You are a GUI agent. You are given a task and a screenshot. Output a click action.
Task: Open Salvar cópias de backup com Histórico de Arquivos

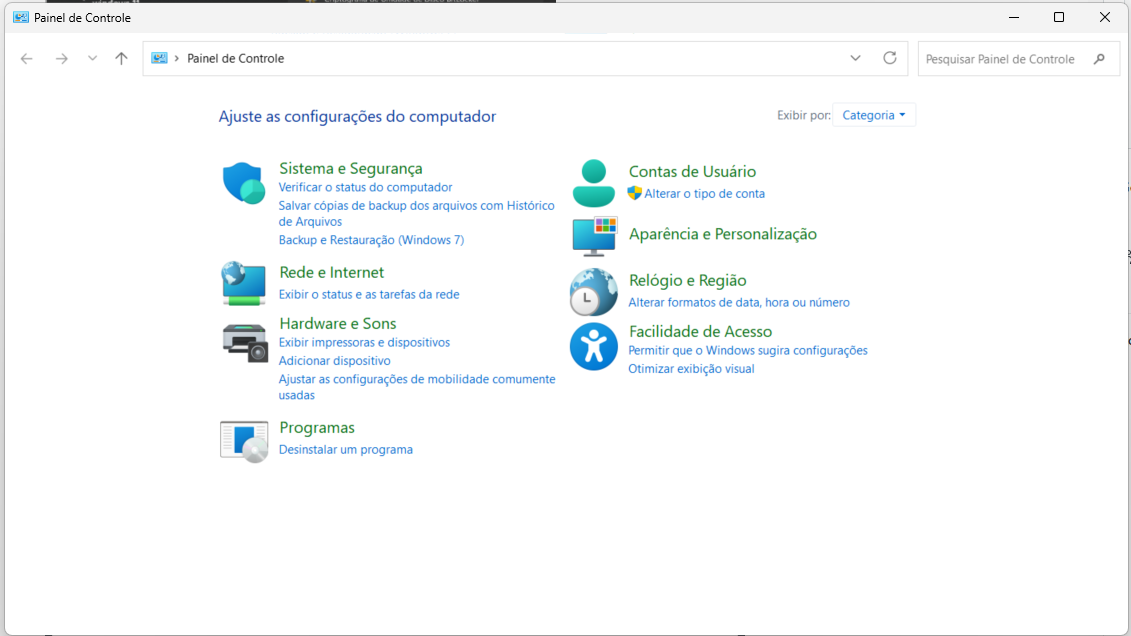417,213
